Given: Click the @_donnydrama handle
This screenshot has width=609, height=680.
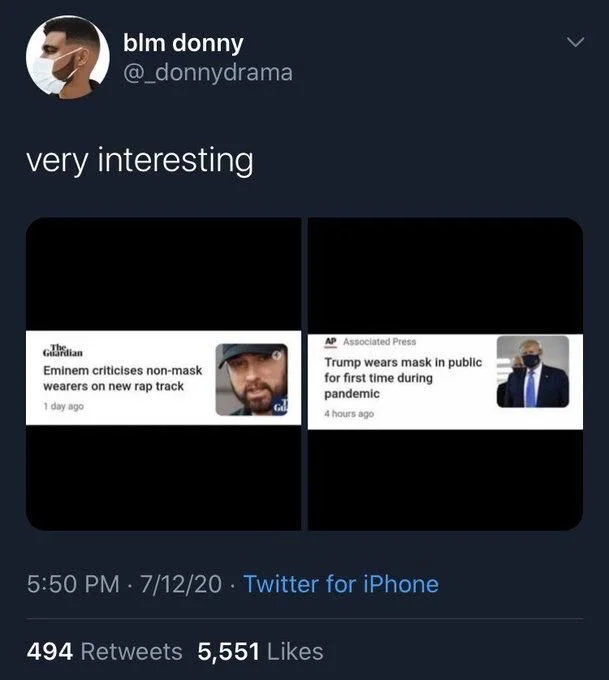Looking at the screenshot, I should point(207,73).
